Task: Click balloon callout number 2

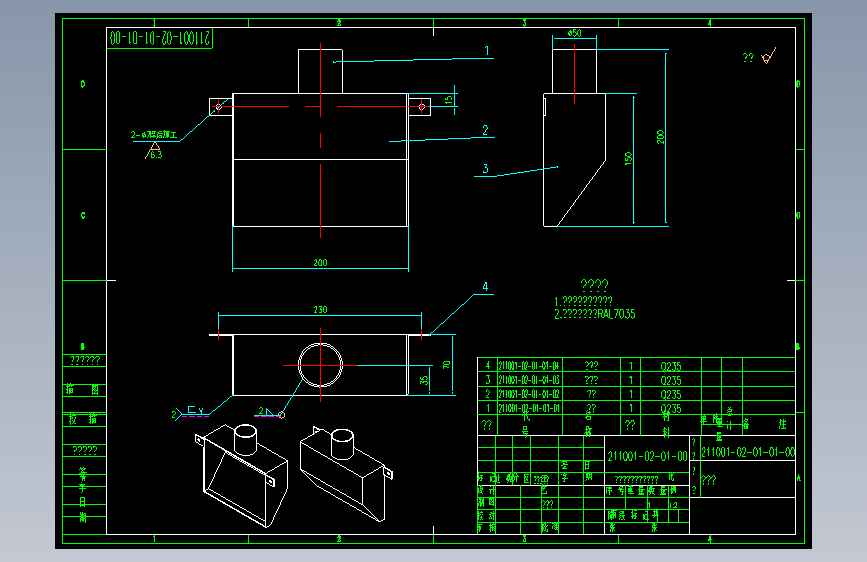Action: tap(485, 130)
